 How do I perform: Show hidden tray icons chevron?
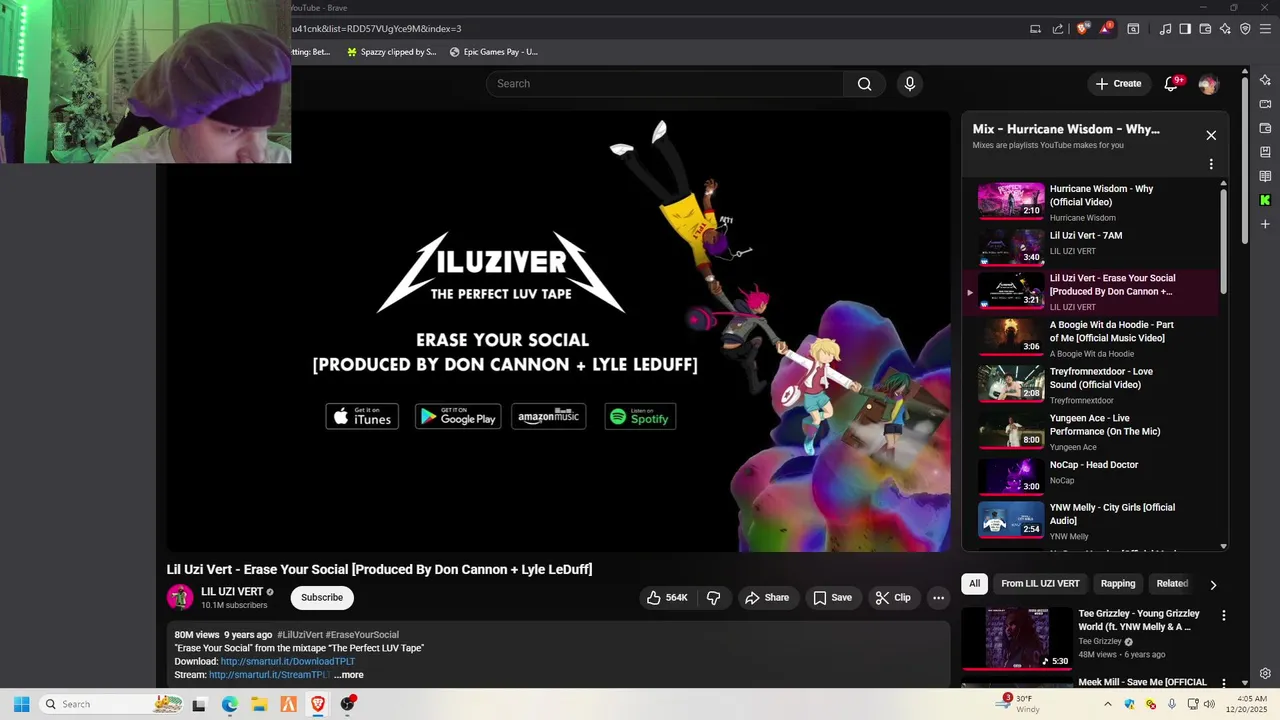[x=1107, y=704]
